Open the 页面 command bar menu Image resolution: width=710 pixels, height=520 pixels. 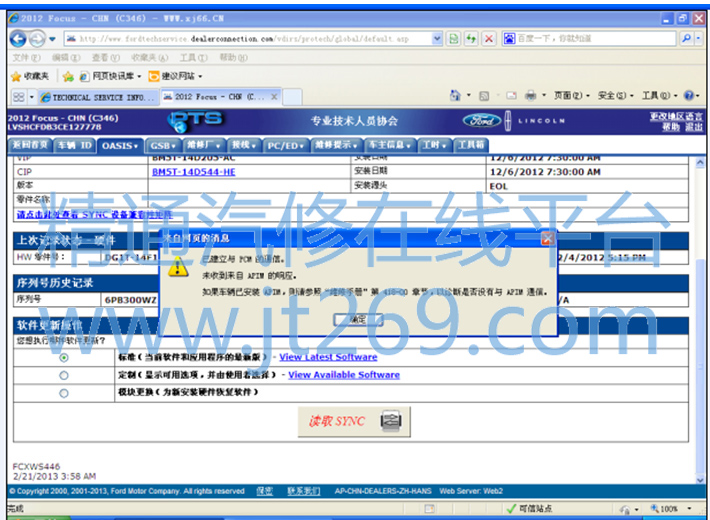click(x=572, y=96)
